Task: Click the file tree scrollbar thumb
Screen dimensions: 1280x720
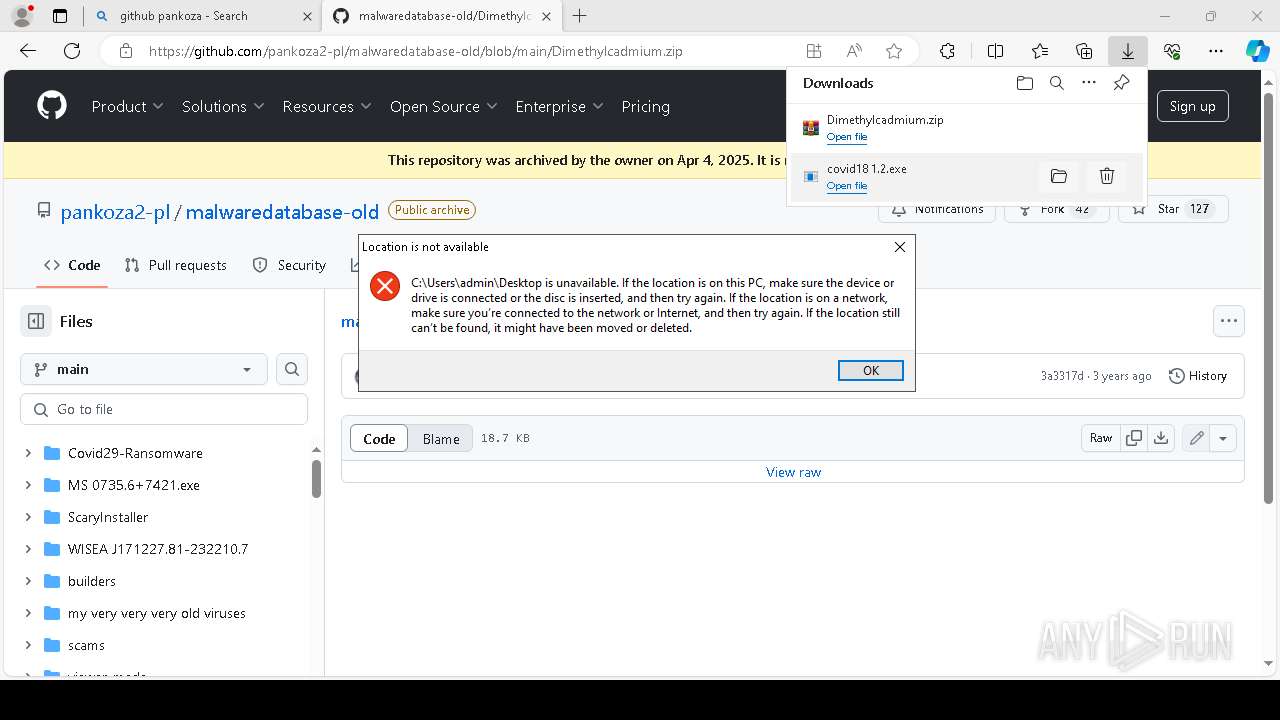Action: pos(316,478)
